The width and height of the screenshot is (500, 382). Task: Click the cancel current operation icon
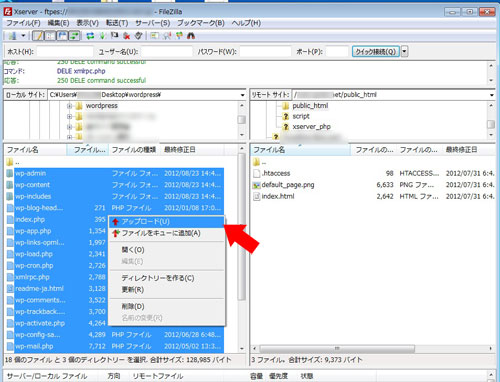pyautogui.click(x=114, y=36)
